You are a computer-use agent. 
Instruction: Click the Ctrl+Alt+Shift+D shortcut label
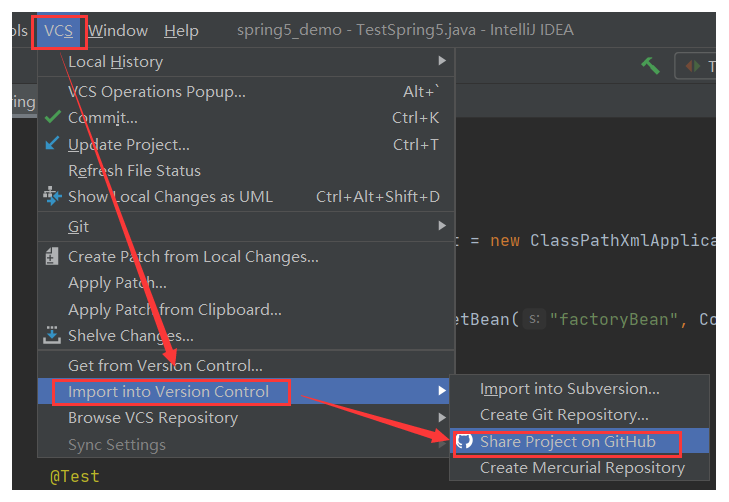378,197
